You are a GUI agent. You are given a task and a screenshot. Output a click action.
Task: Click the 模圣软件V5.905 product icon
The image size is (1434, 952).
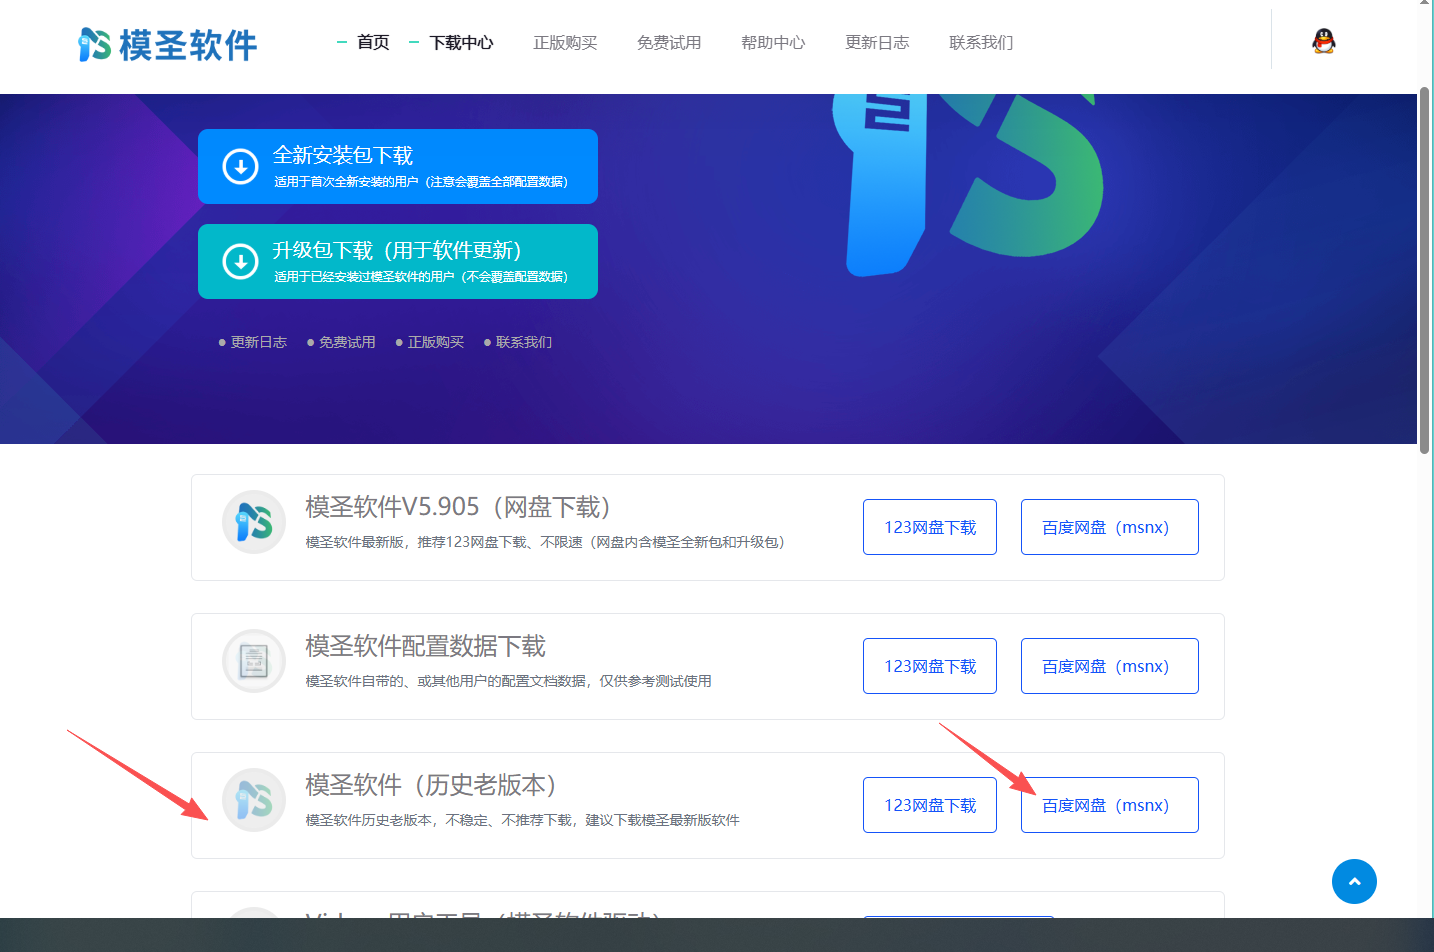pyautogui.click(x=254, y=522)
